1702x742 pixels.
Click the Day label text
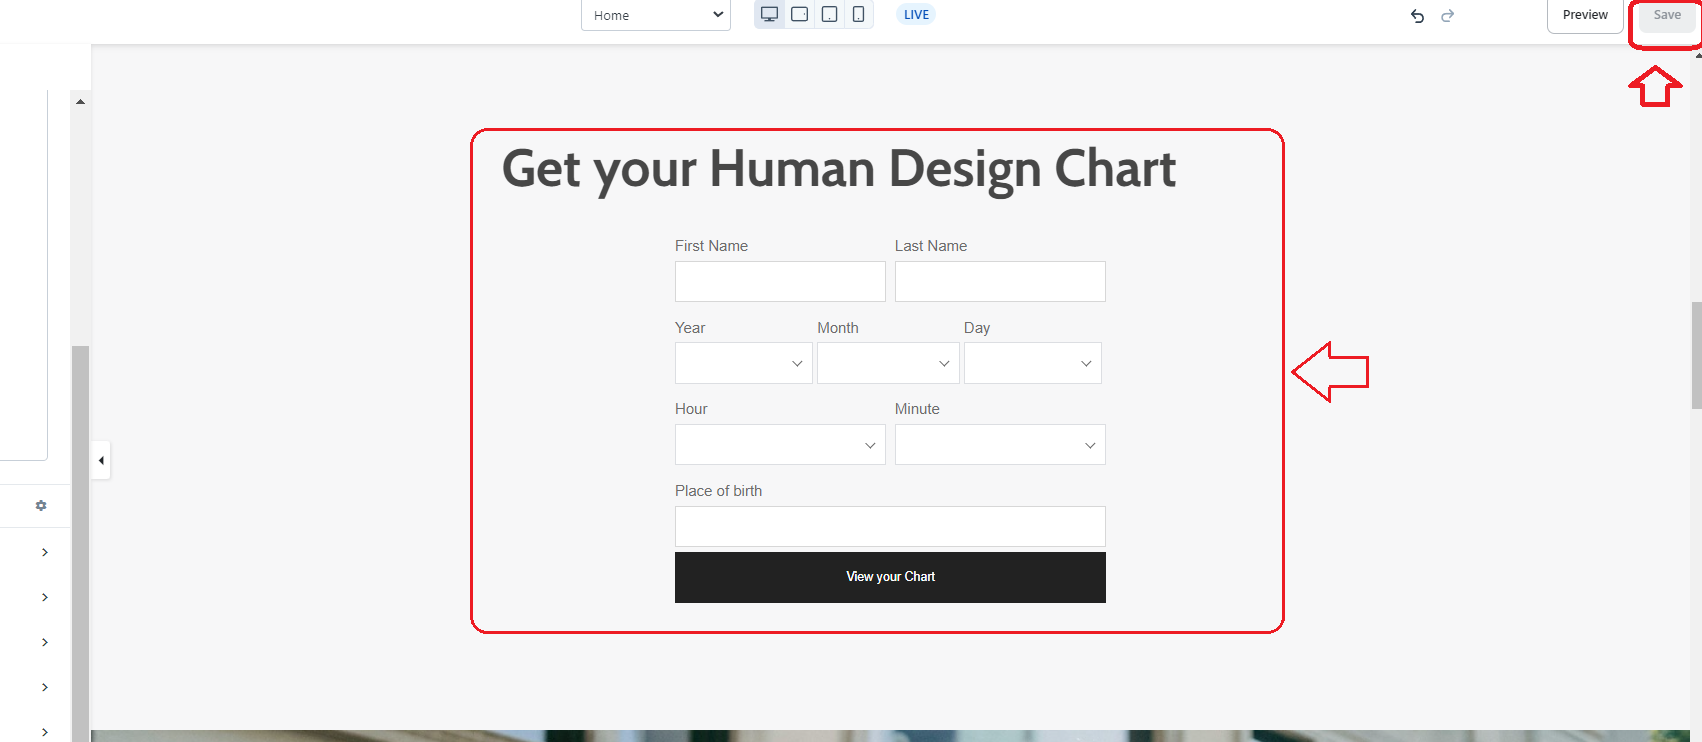point(977,328)
